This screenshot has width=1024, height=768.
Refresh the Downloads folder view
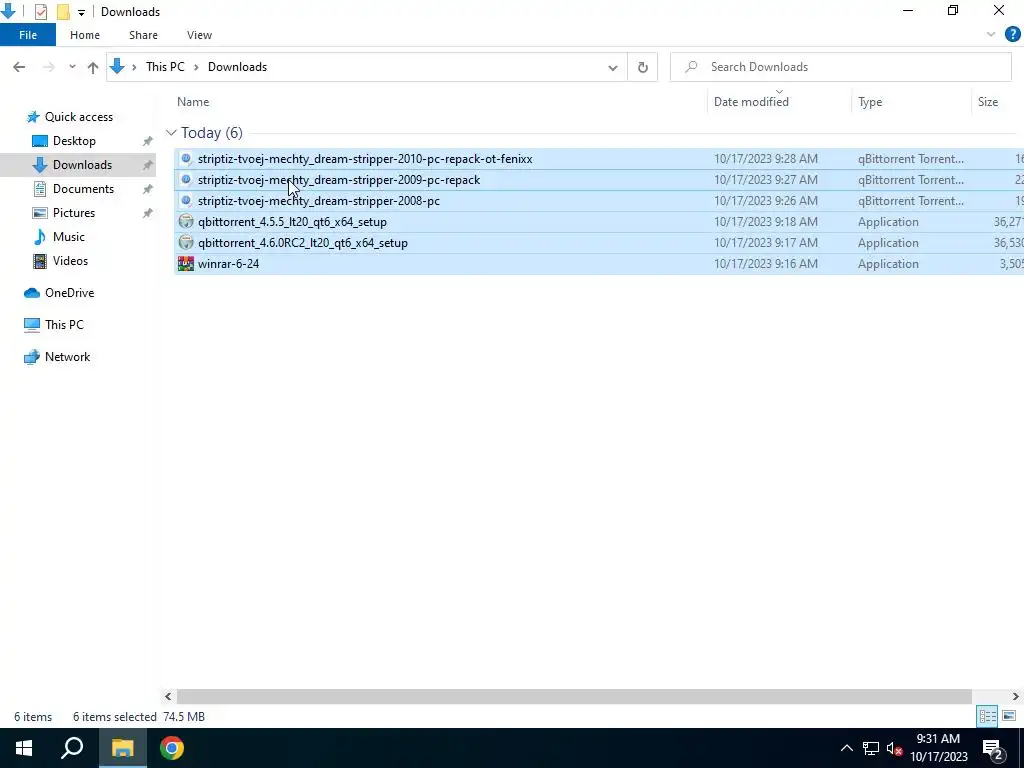pos(643,67)
